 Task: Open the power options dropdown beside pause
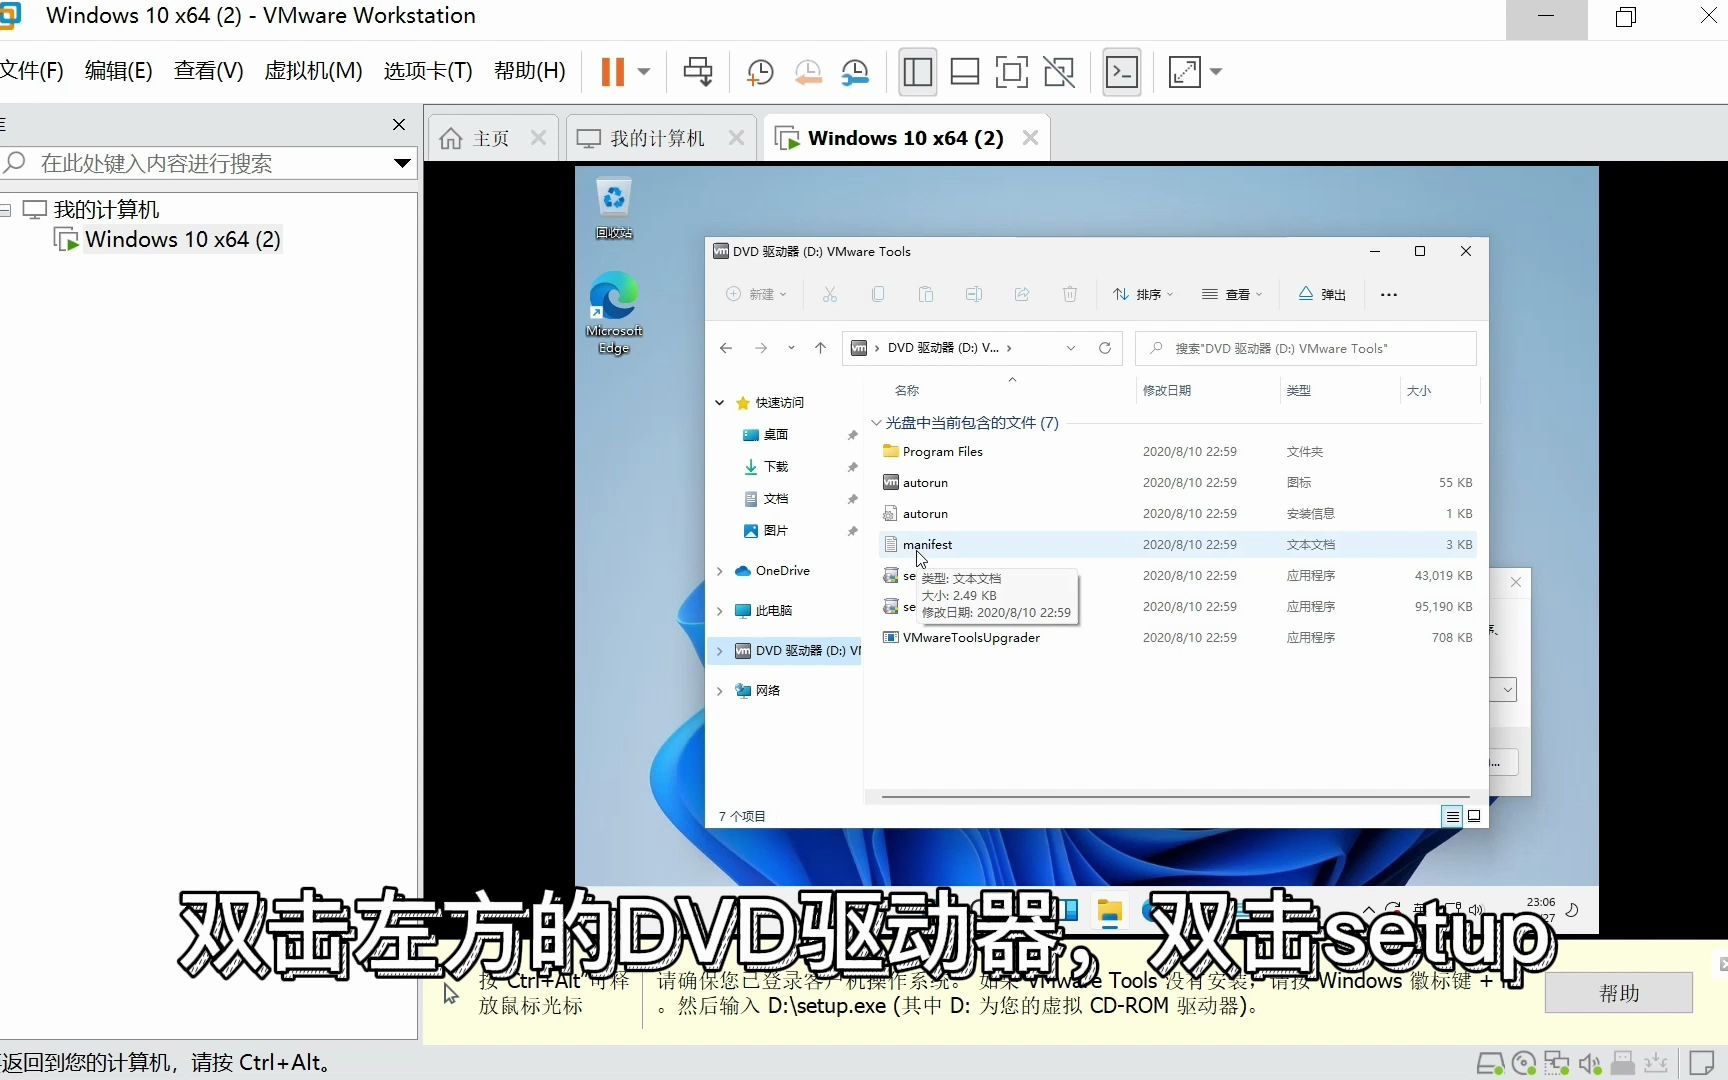pos(644,72)
